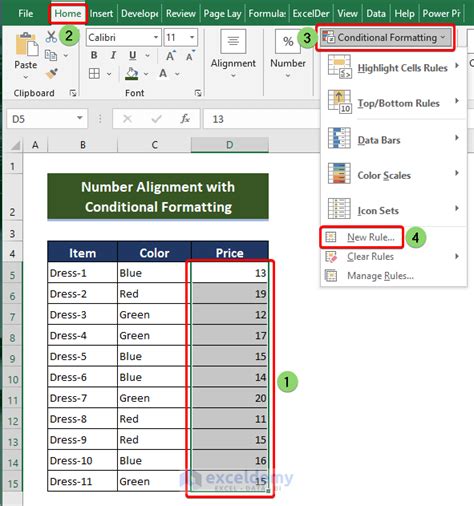Select column D header
This screenshot has height=506, width=474.
pyautogui.click(x=230, y=145)
